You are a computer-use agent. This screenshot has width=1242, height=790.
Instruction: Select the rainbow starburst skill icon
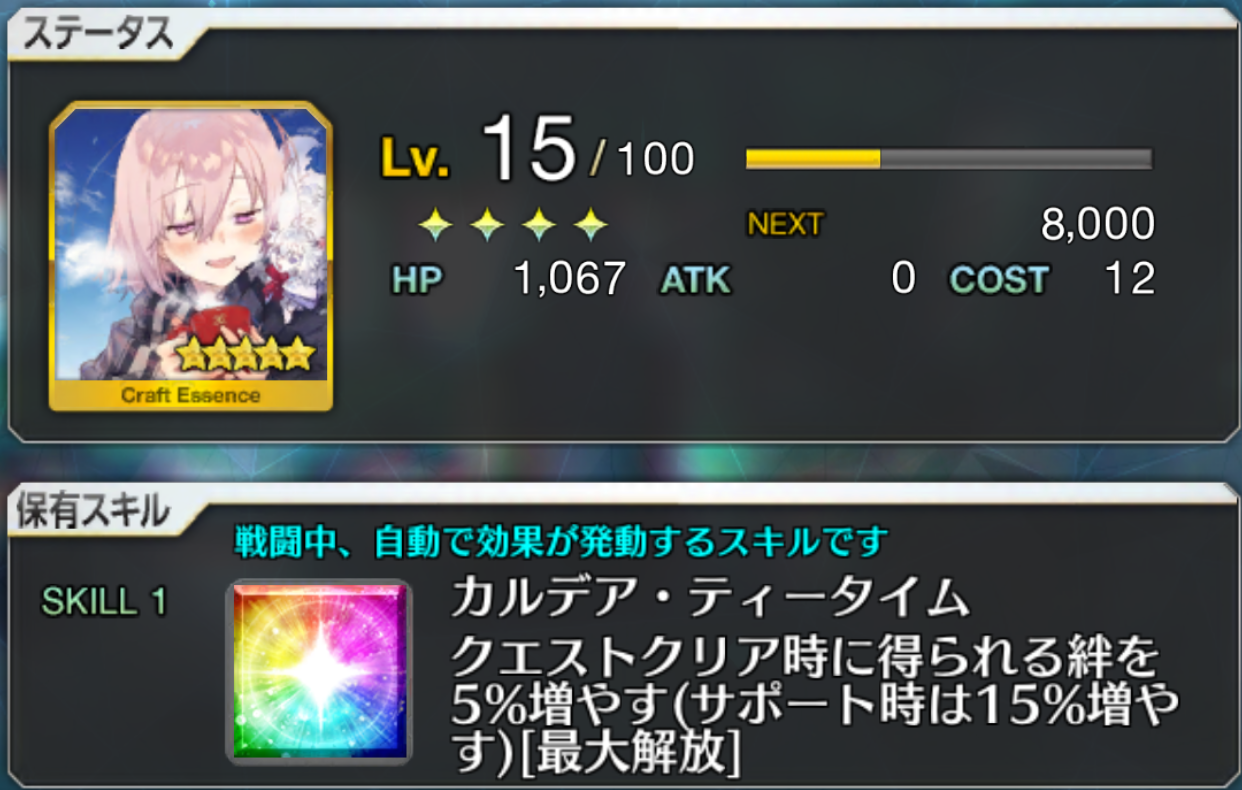(320, 672)
